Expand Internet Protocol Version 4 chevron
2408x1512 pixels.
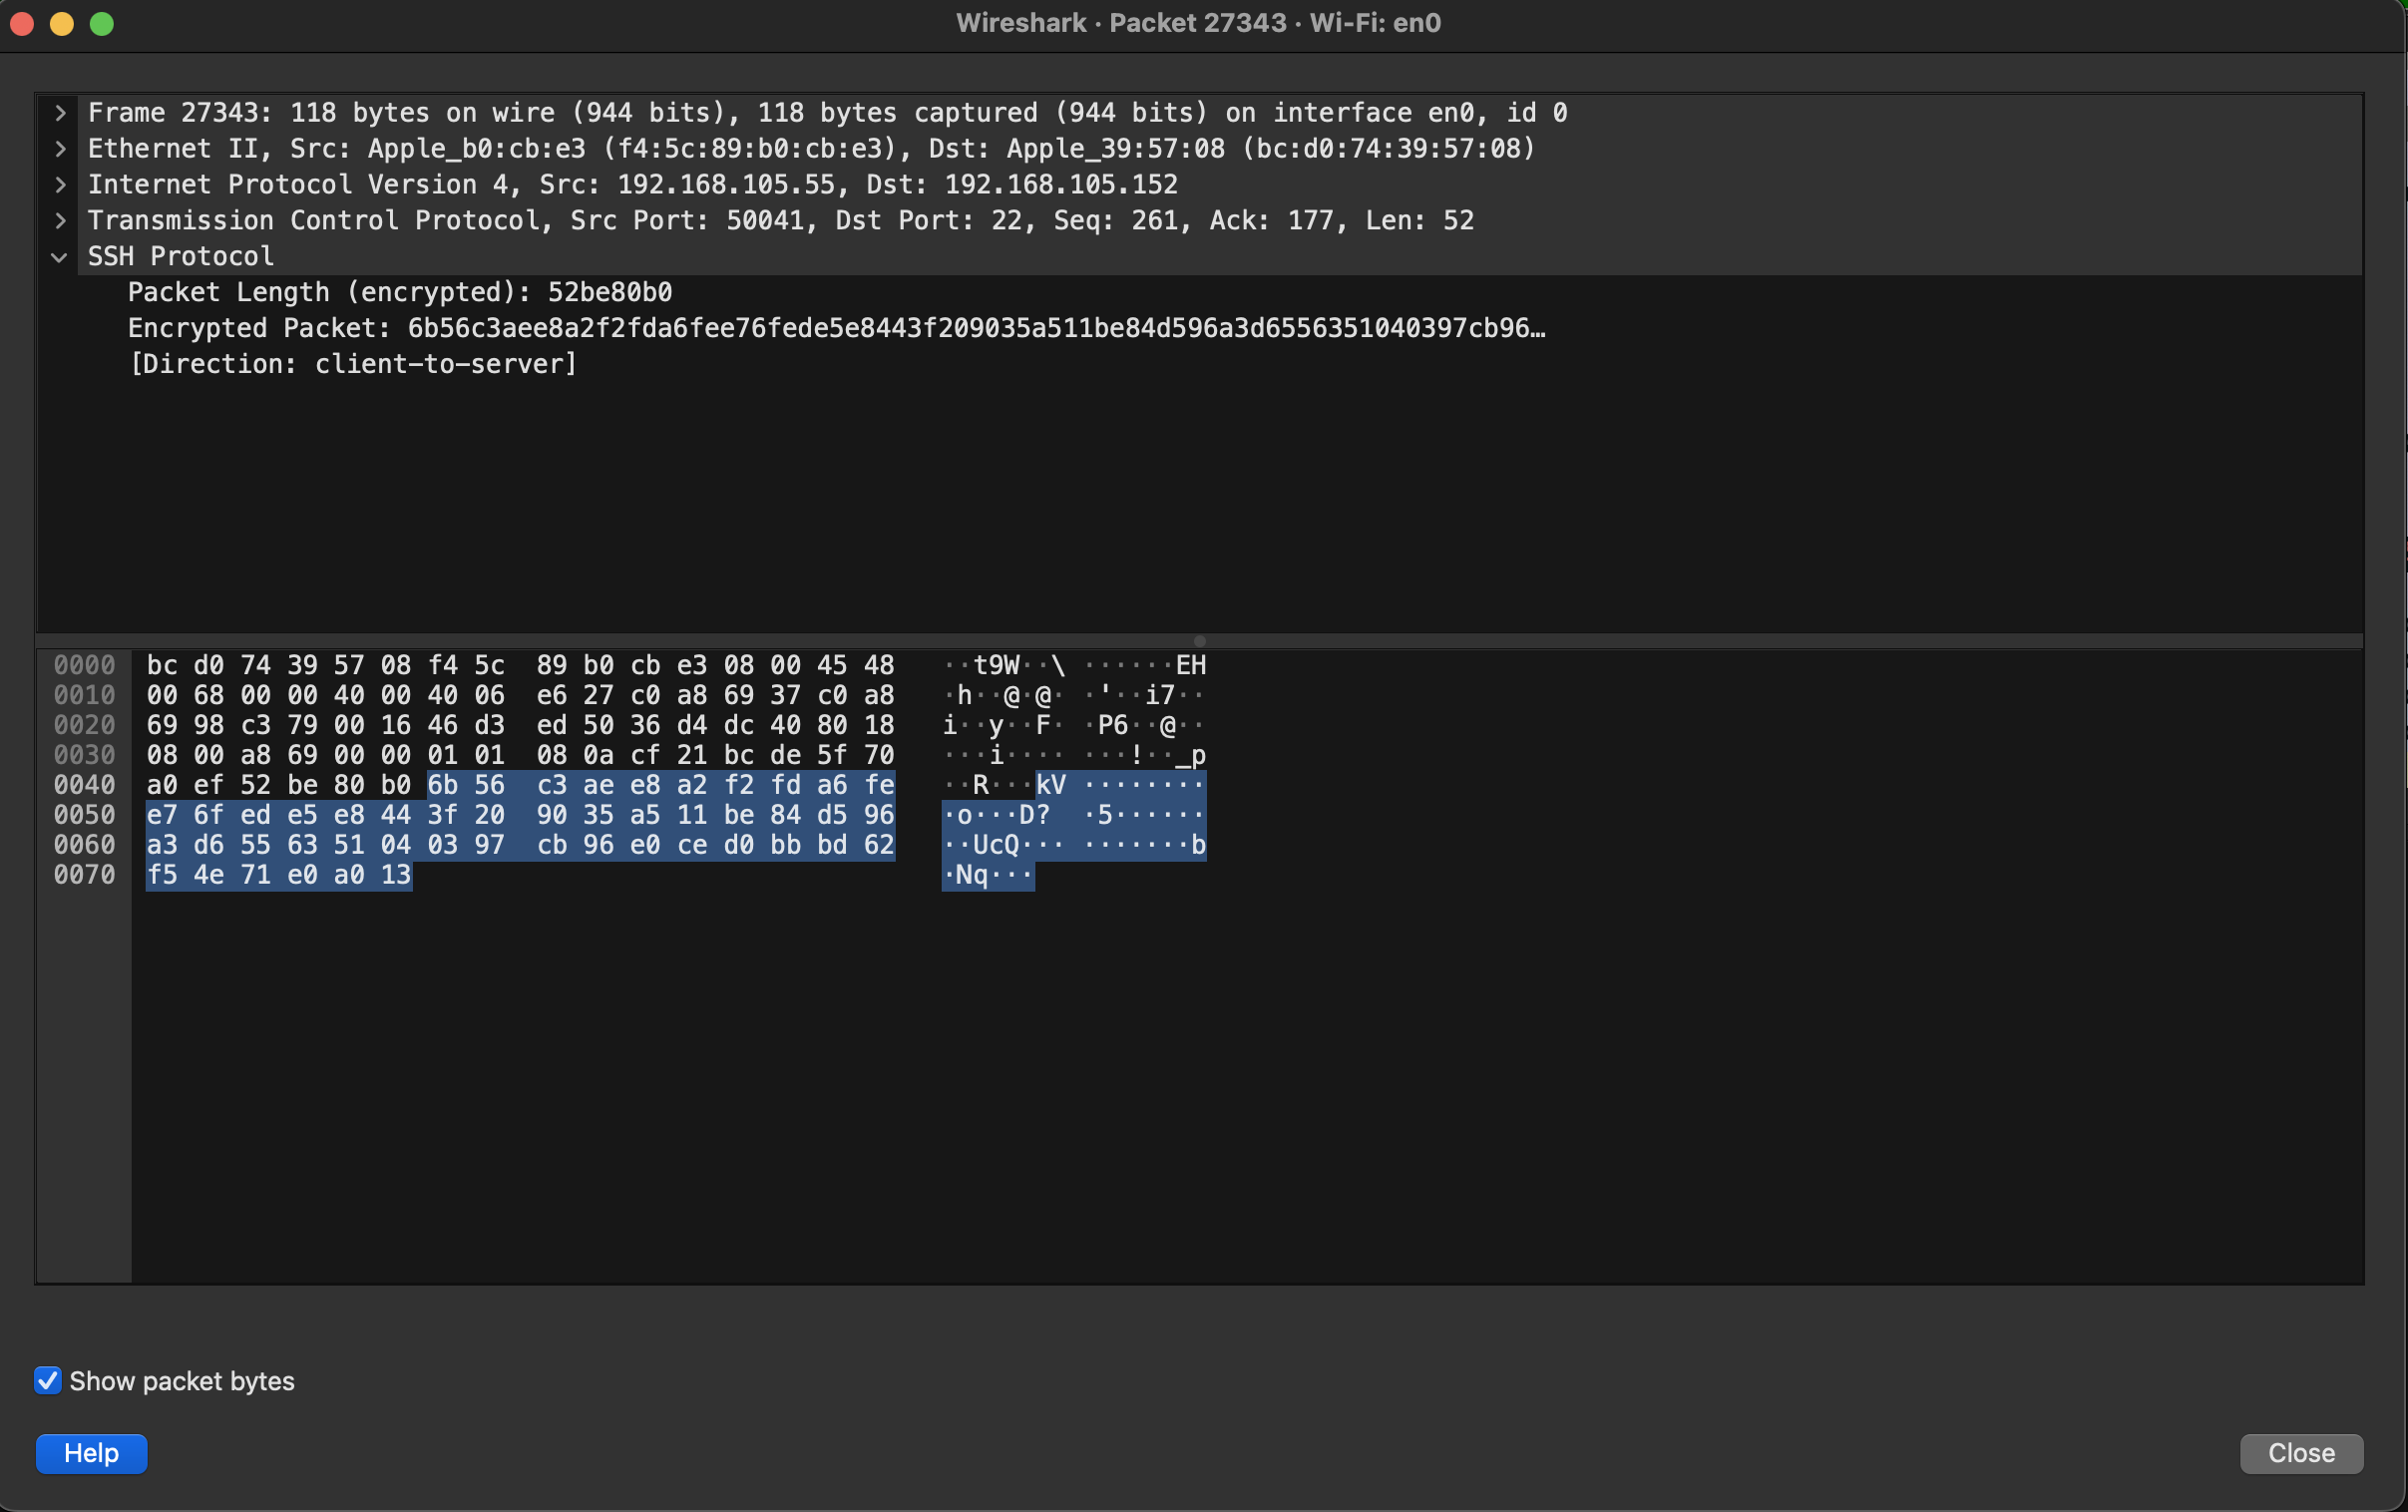coord(60,185)
